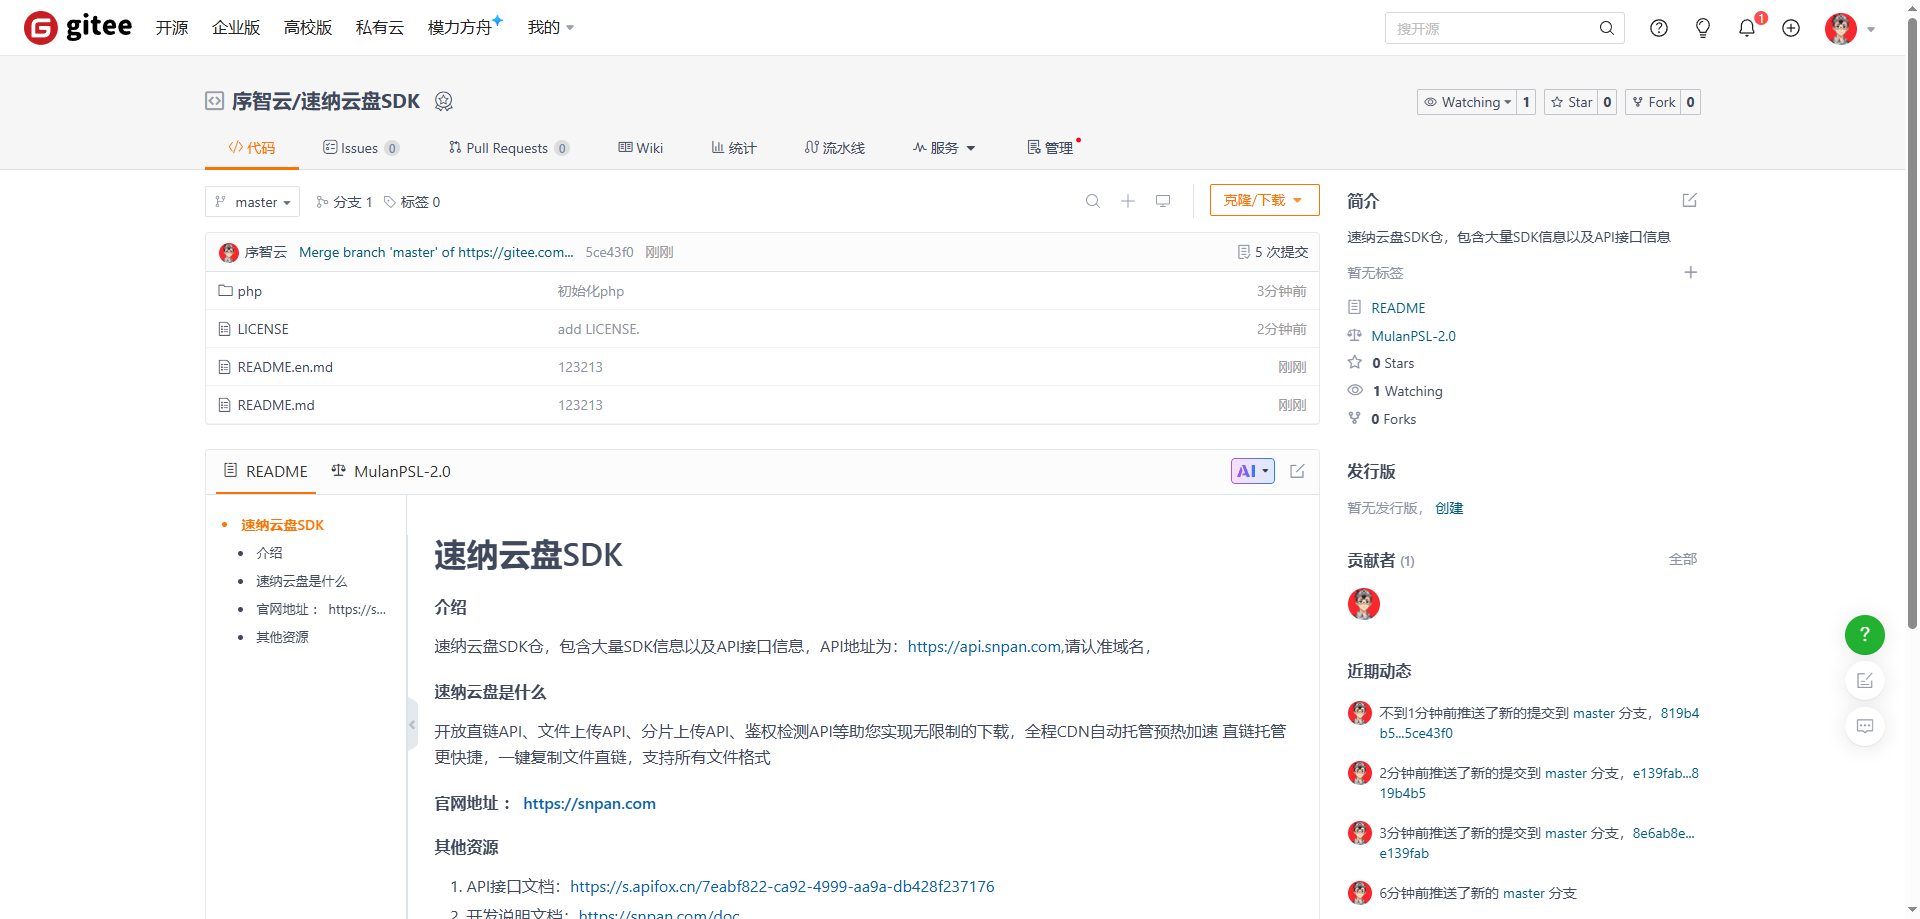Open the repository settings gear beside the repo name
The height and width of the screenshot is (919, 1920).
(x=444, y=101)
